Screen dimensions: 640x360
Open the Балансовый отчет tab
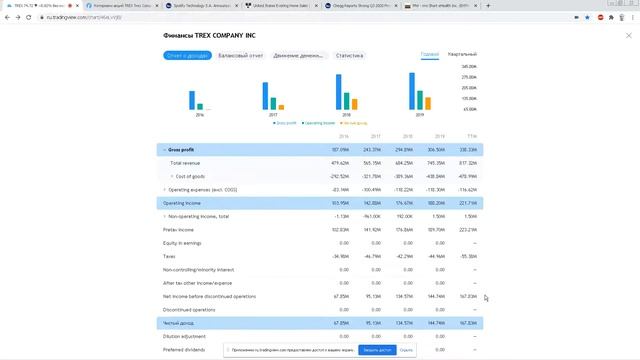(x=240, y=56)
